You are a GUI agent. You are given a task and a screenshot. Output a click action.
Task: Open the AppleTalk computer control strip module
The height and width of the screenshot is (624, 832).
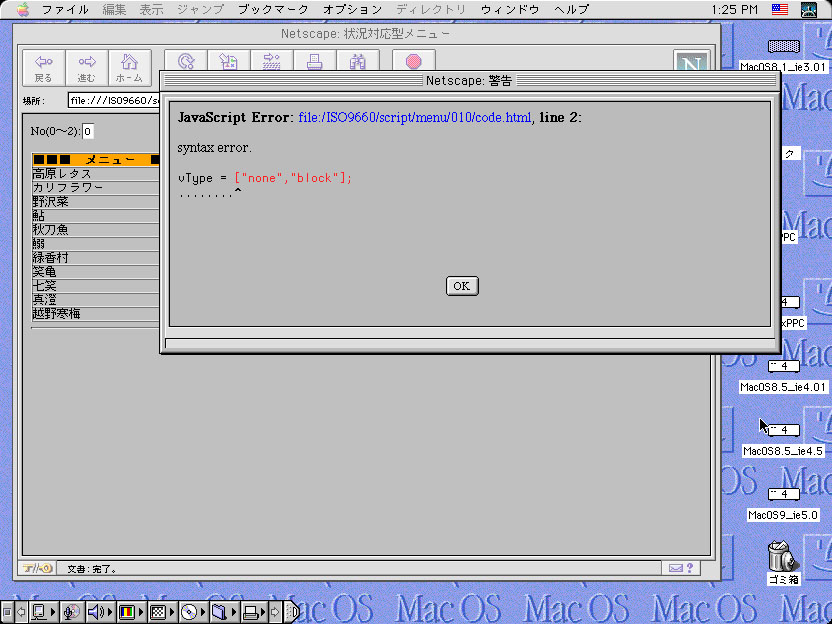point(43,612)
